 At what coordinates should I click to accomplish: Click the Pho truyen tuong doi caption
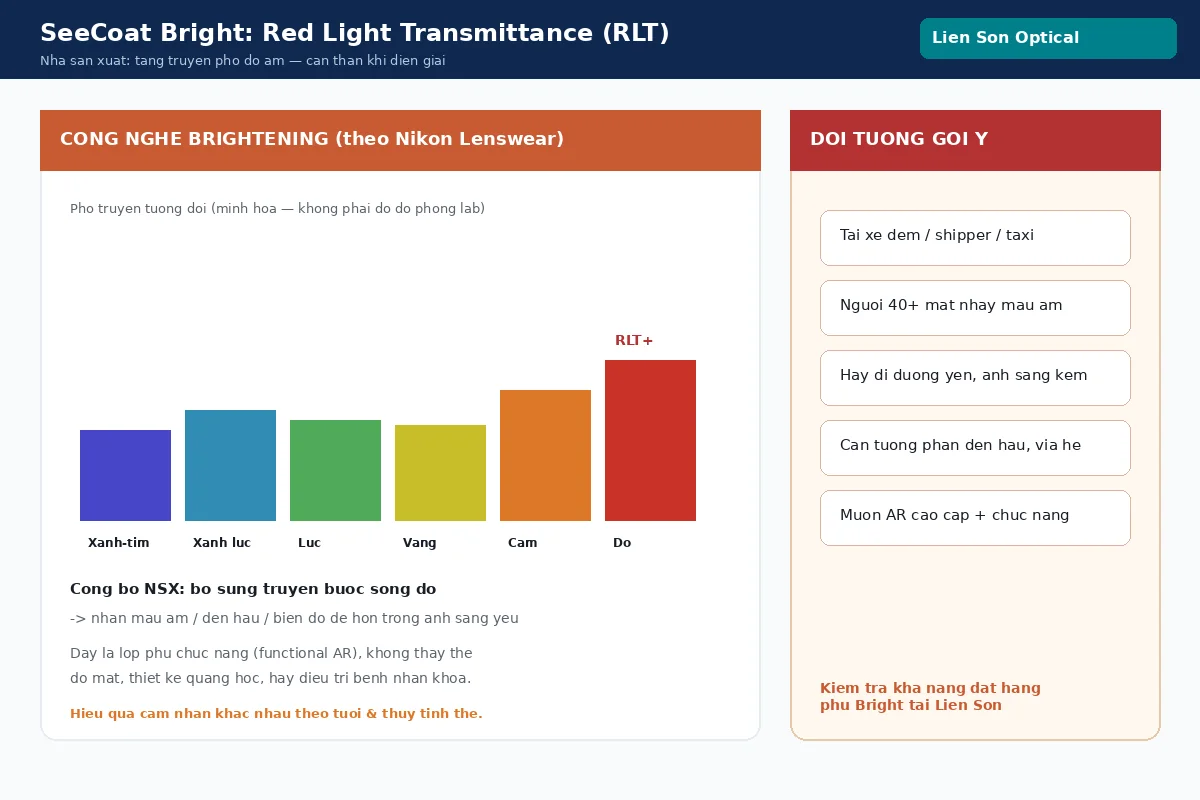(277, 209)
